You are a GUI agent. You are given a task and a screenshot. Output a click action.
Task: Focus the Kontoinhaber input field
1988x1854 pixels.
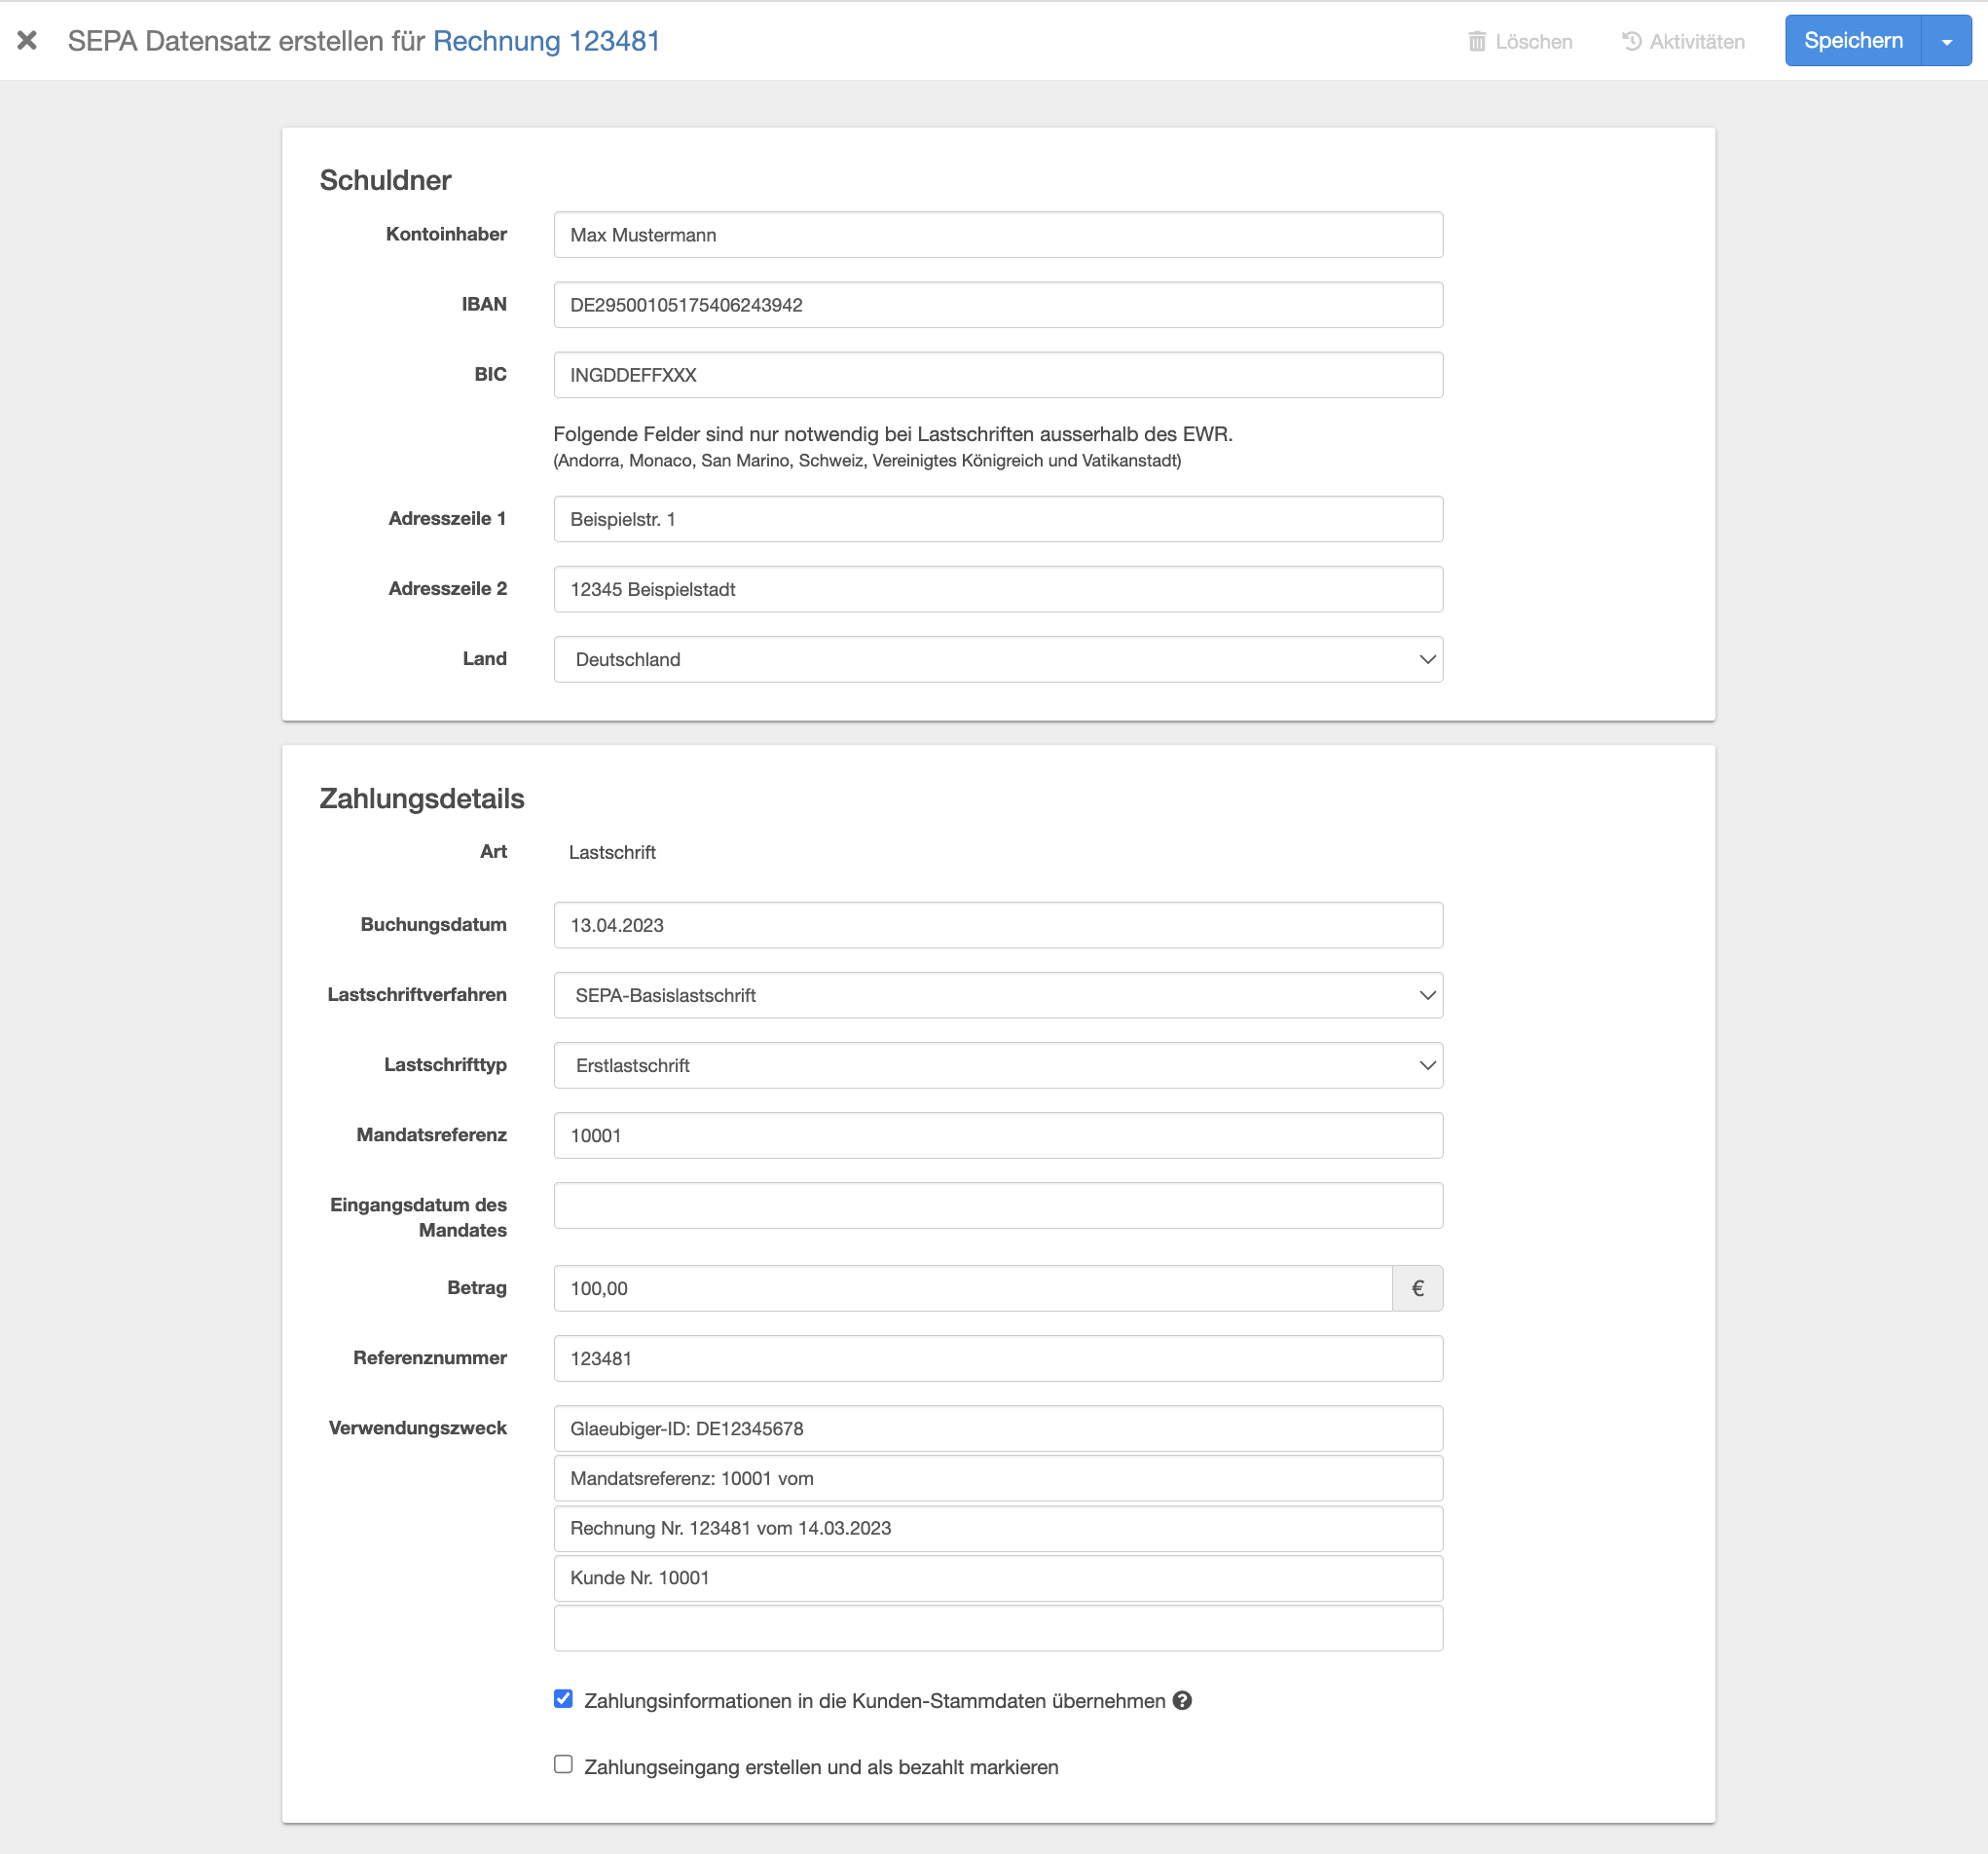pos(997,235)
